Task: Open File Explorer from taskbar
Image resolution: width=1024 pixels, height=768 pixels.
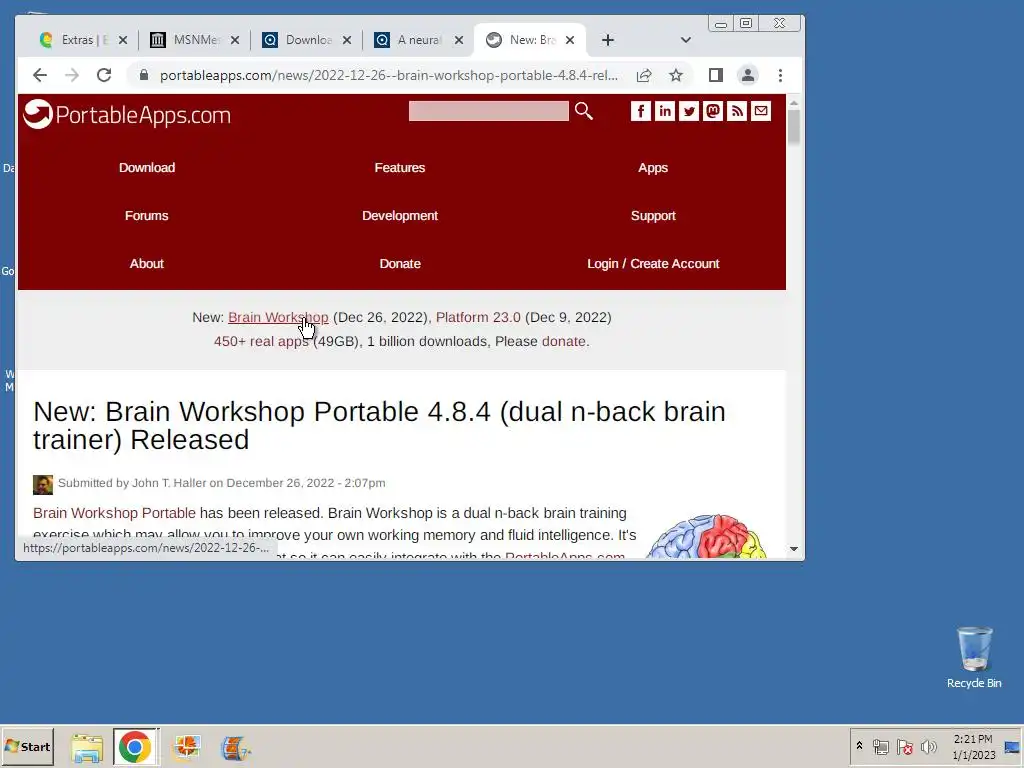Action: click(x=87, y=747)
